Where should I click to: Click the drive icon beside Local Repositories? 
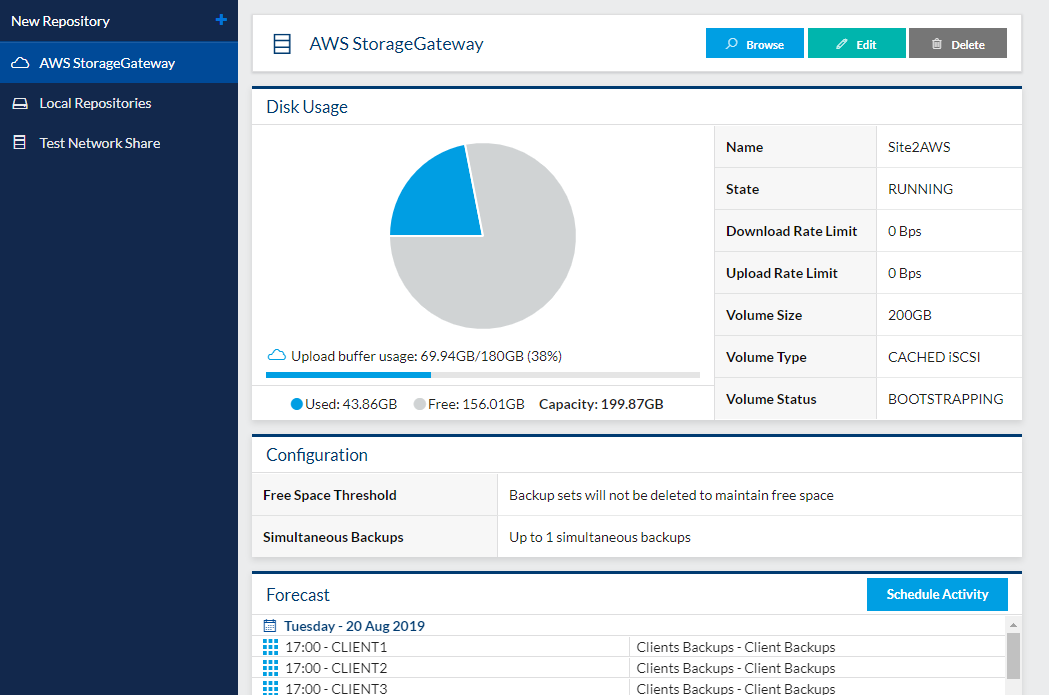coord(20,103)
